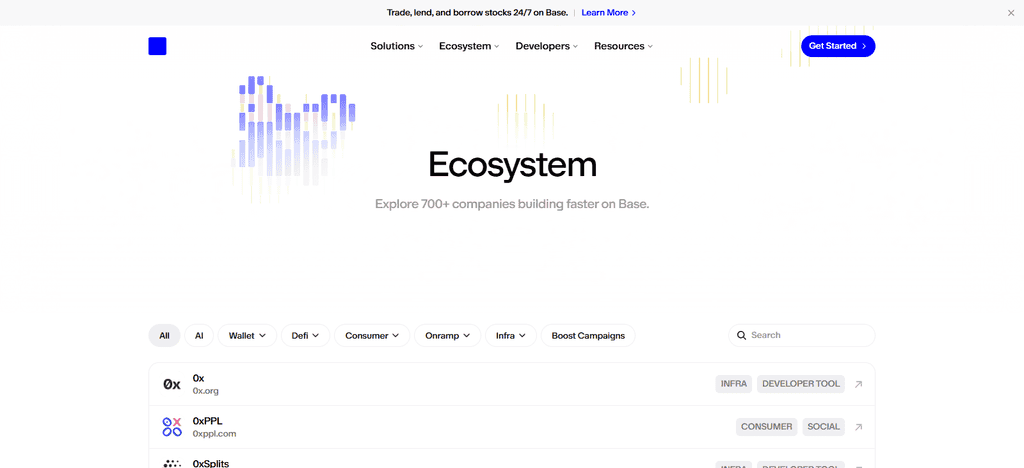This screenshot has width=1024, height=468.
Task: Expand the Onramp filter dropdown
Action: (448, 335)
